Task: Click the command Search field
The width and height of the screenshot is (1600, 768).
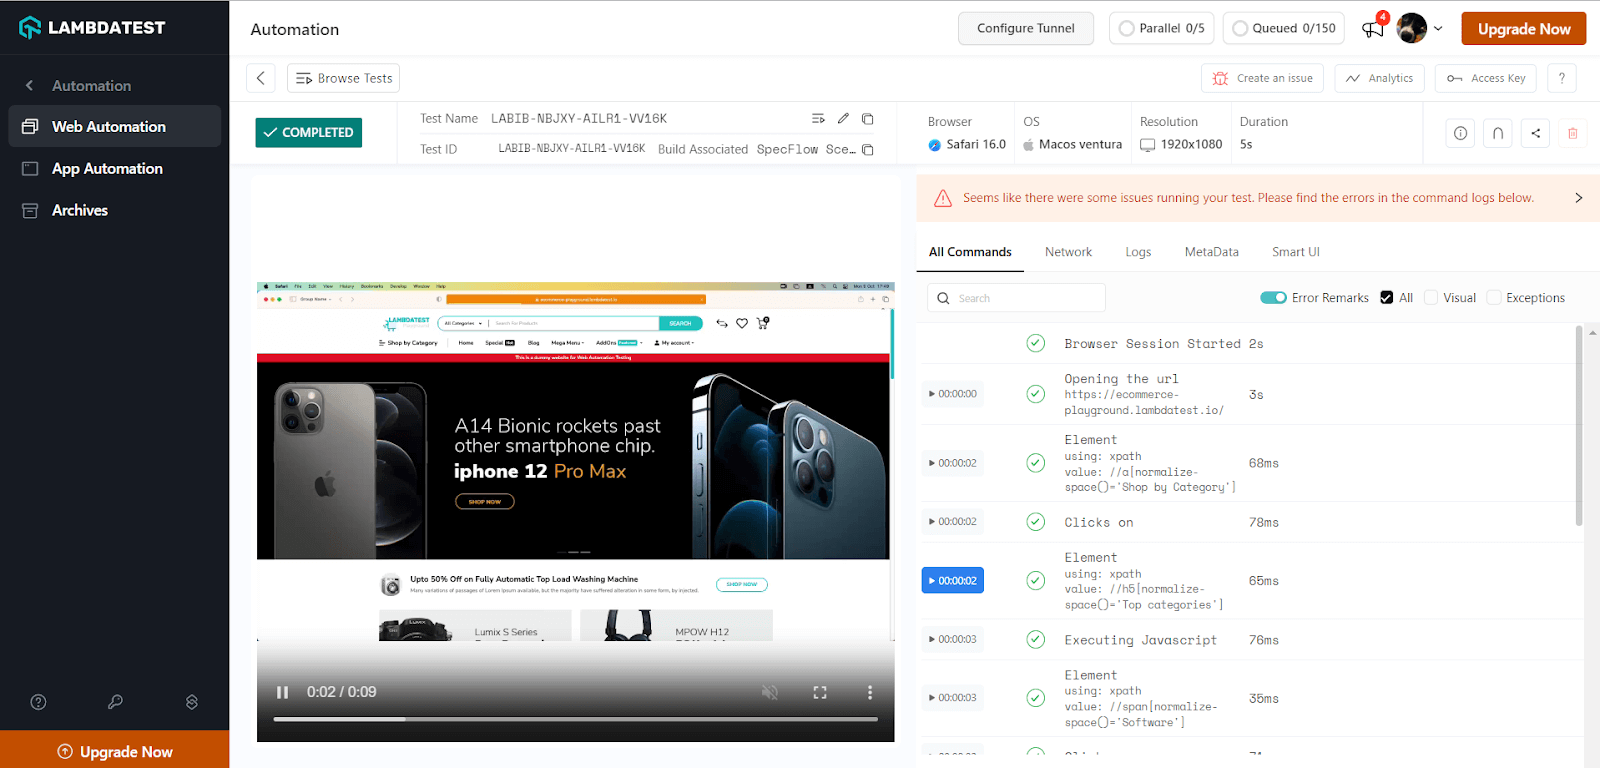Action: point(1016,298)
